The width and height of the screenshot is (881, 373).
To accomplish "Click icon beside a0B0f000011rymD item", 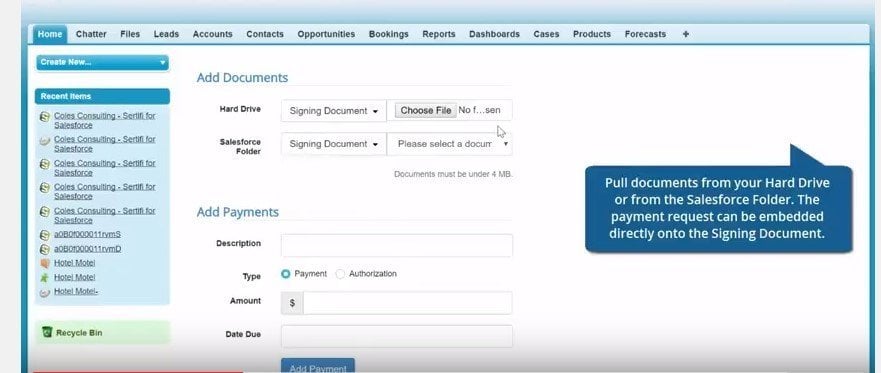I will [45, 249].
